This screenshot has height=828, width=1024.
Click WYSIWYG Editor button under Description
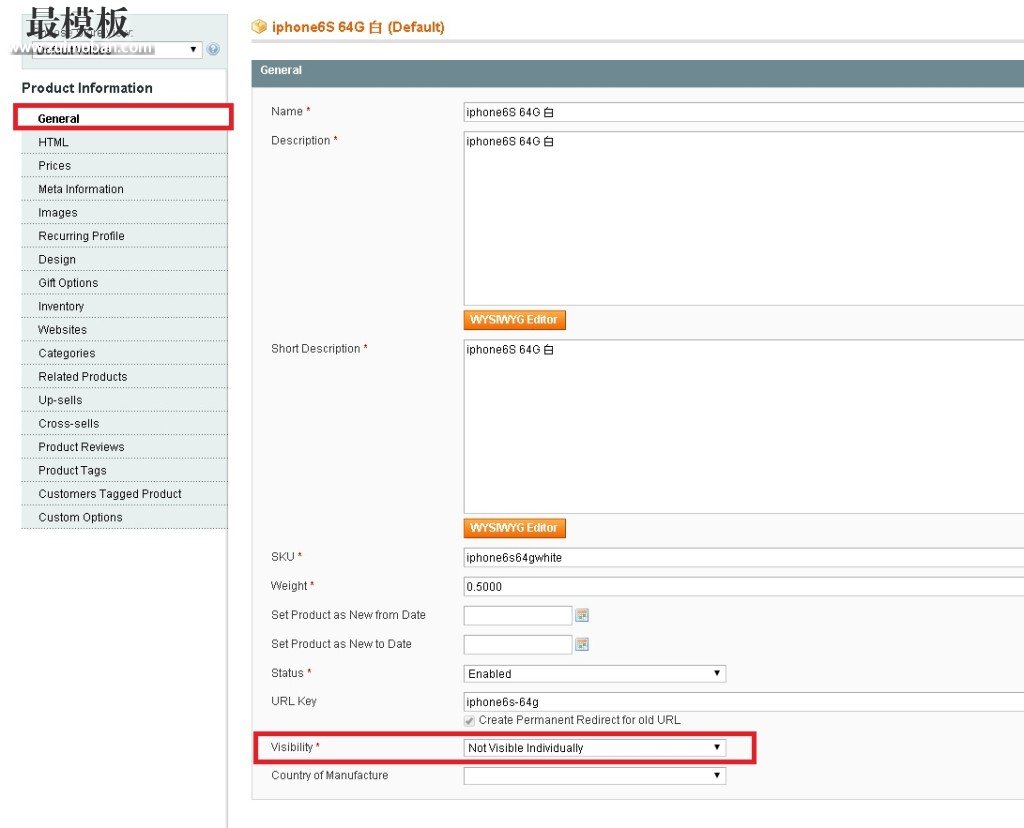click(515, 320)
